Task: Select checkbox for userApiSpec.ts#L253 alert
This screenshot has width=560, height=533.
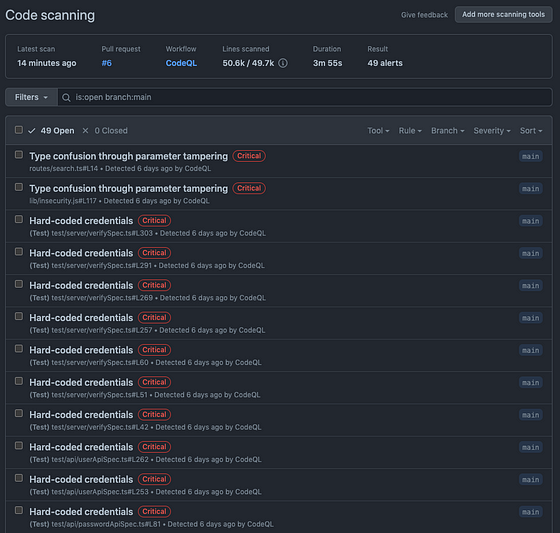Action: pos(19,478)
